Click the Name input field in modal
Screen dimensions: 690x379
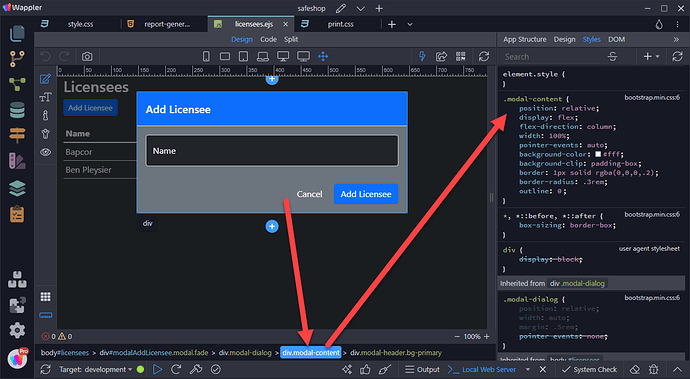pos(272,151)
